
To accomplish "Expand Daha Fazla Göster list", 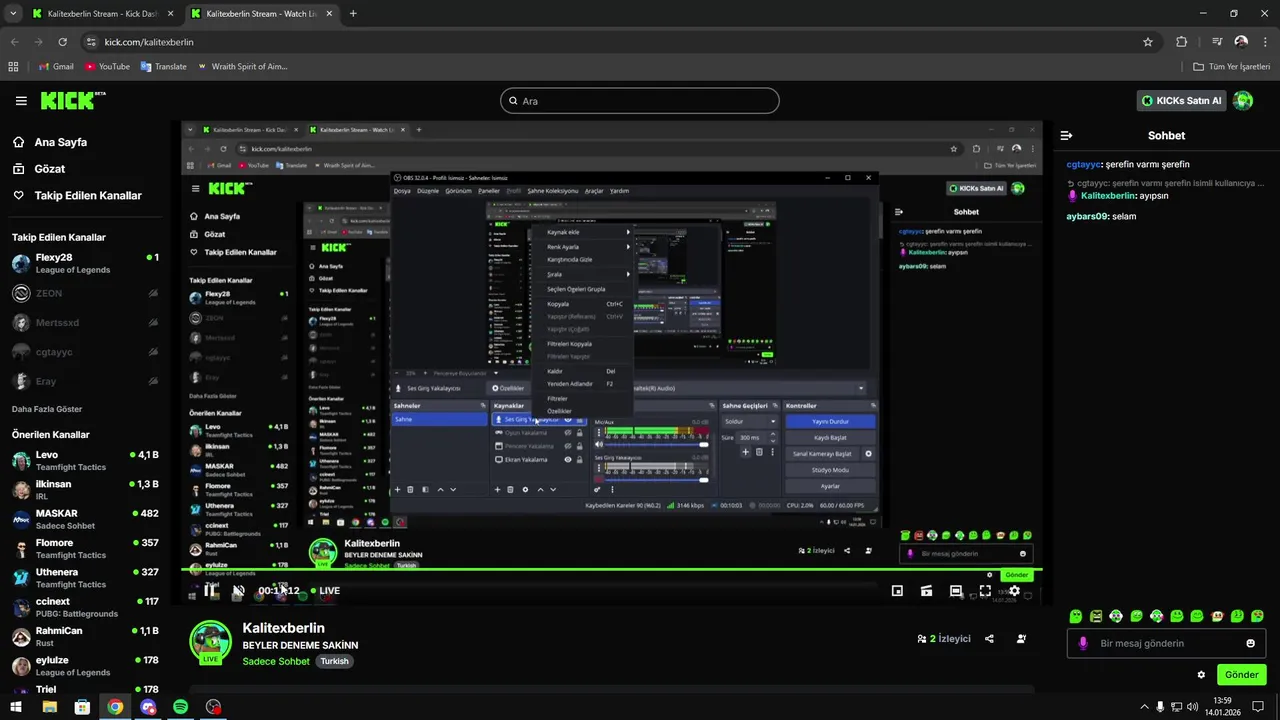I will tap(47, 409).
